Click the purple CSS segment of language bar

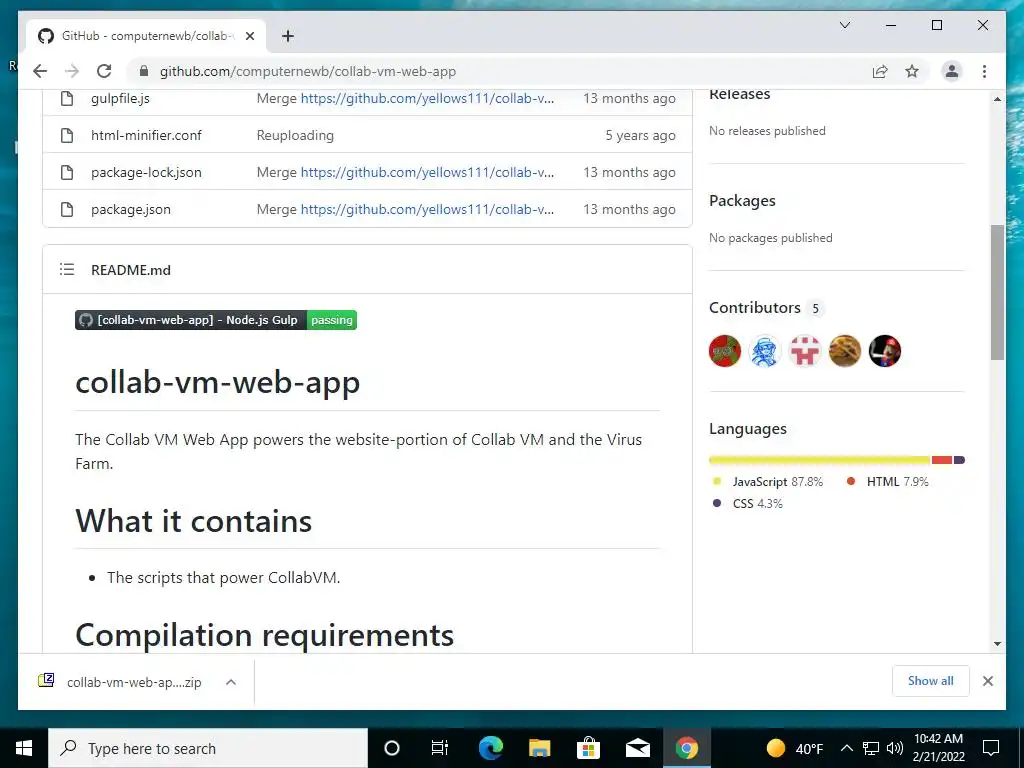tap(959, 460)
